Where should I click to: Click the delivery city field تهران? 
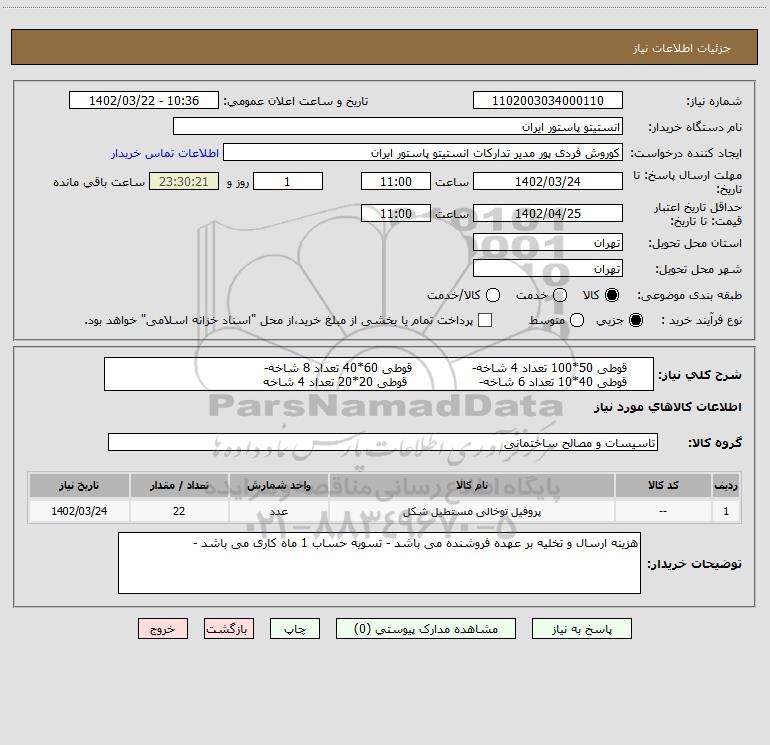[548, 268]
